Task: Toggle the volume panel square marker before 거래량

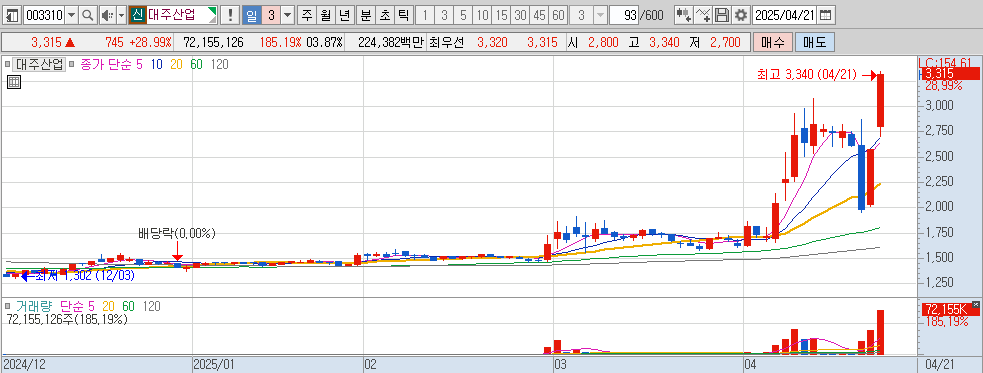Action: [8, 306]
